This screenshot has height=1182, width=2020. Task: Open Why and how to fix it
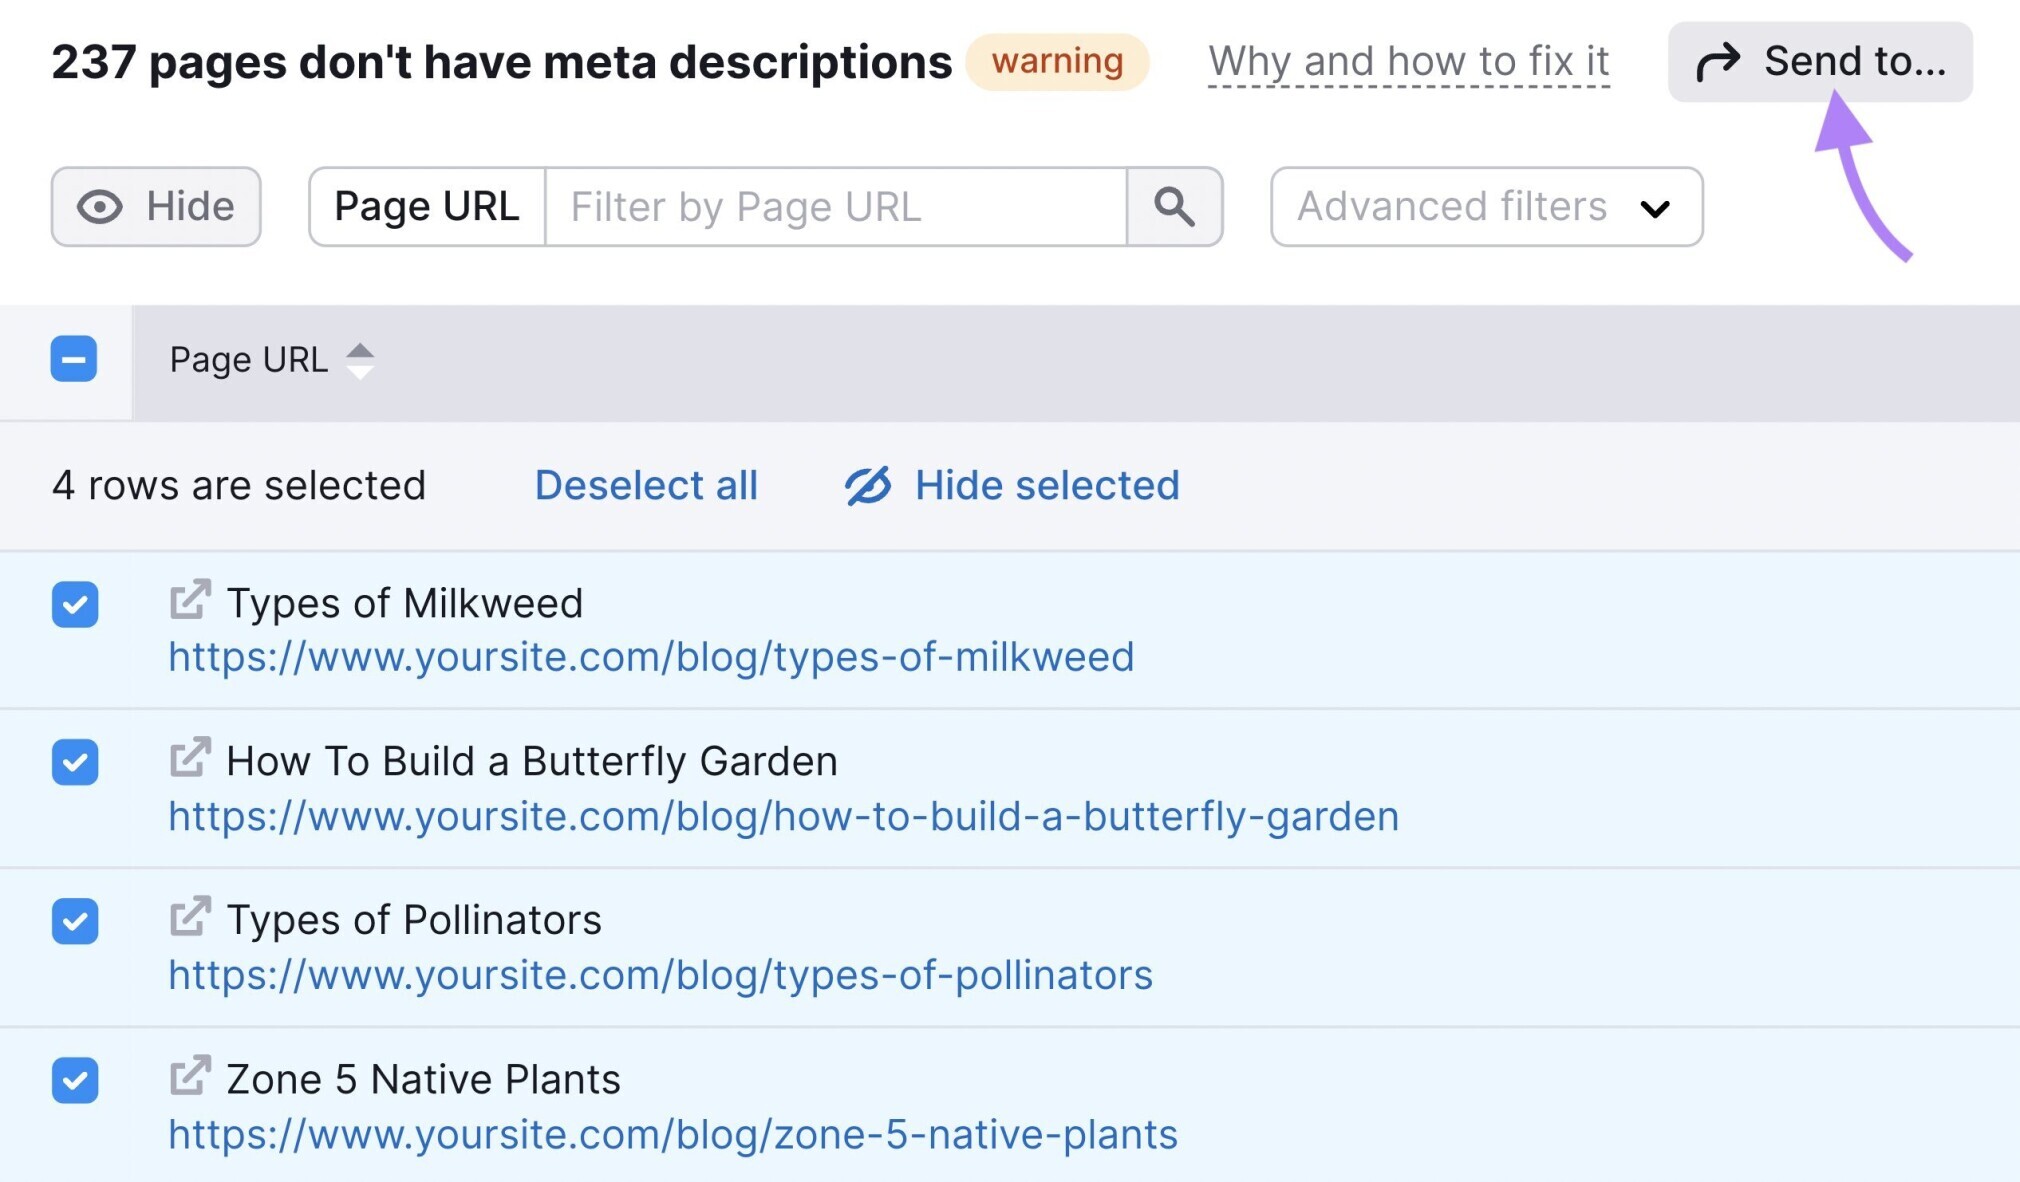pyautogui.click(x=1408, y=62)
